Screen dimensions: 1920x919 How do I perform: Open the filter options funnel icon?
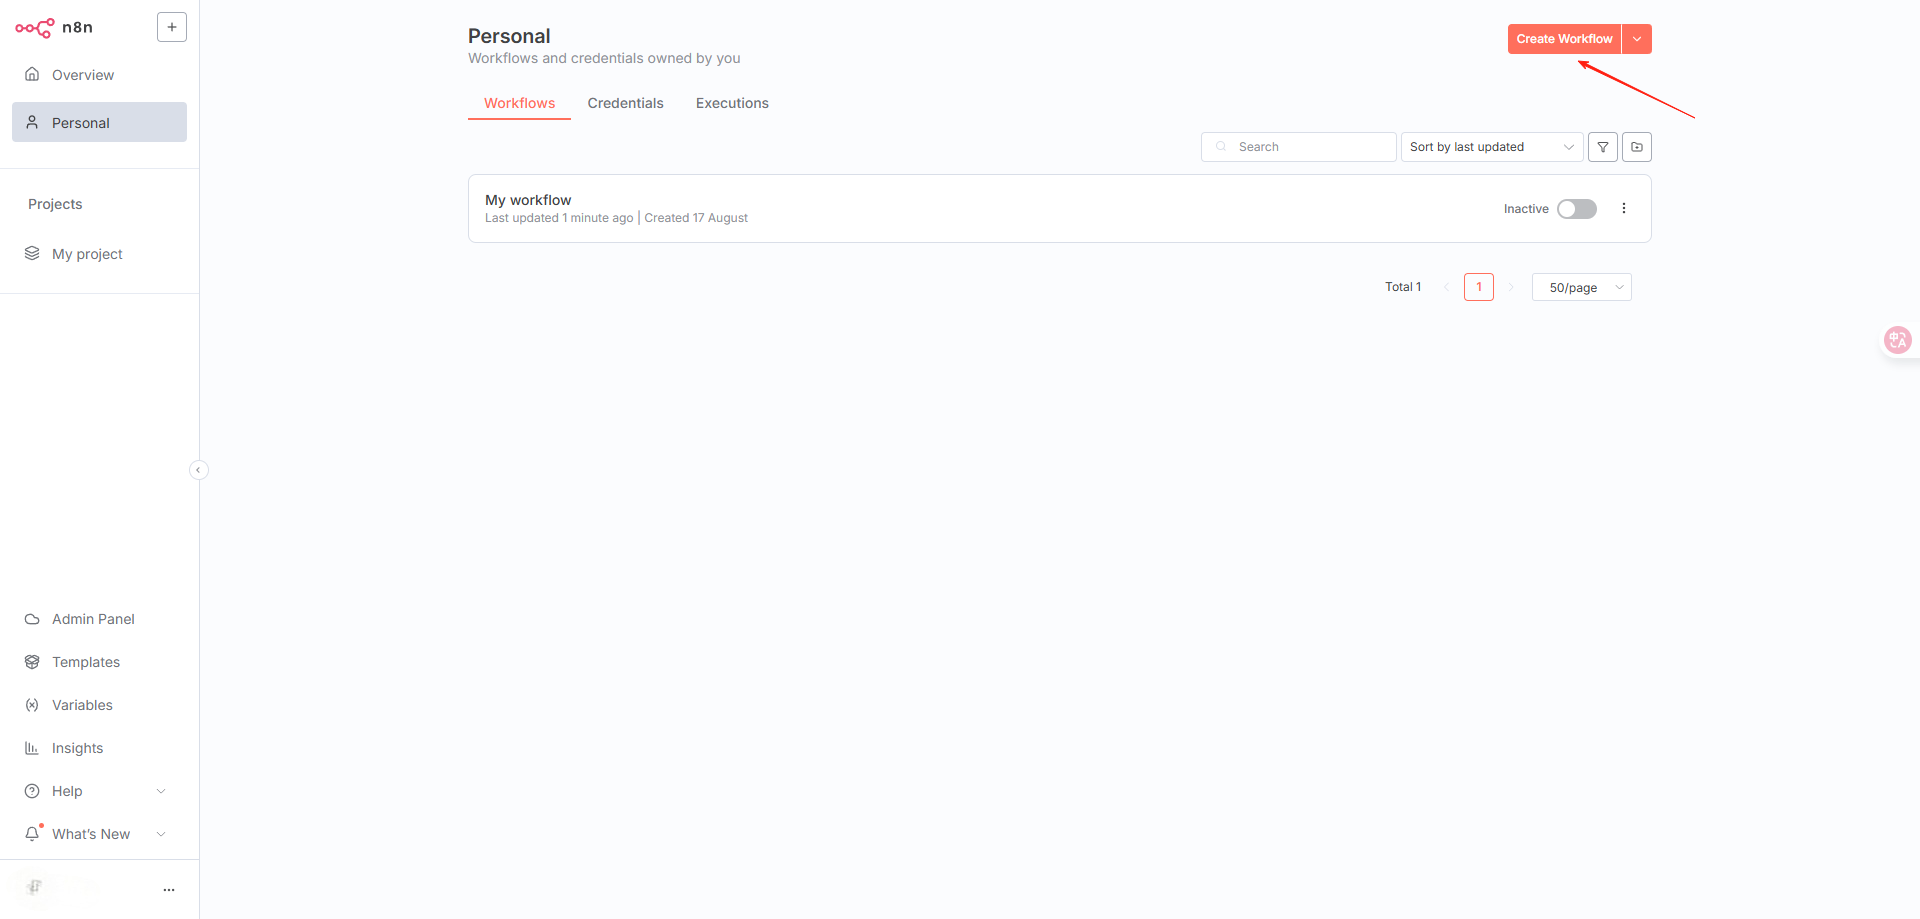pyautogui.click(x=1603, y=147)
